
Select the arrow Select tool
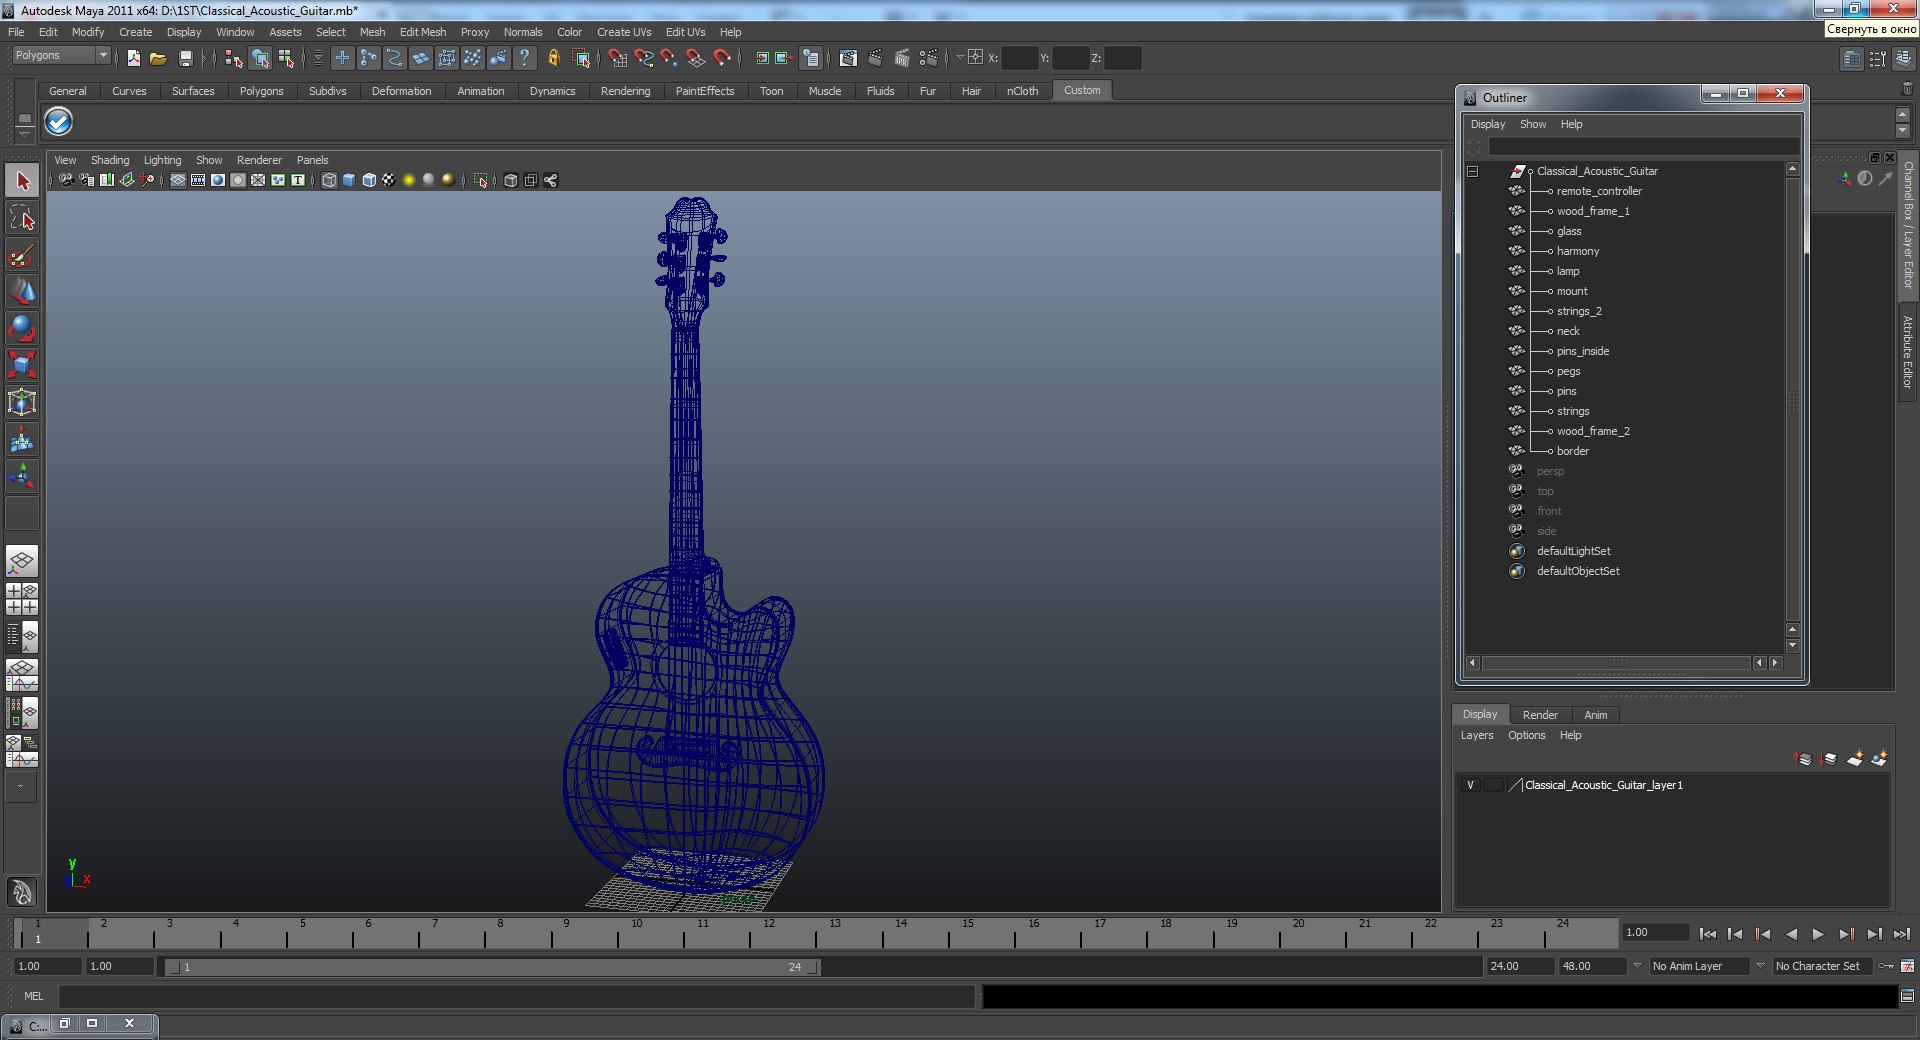pos(22,181)
